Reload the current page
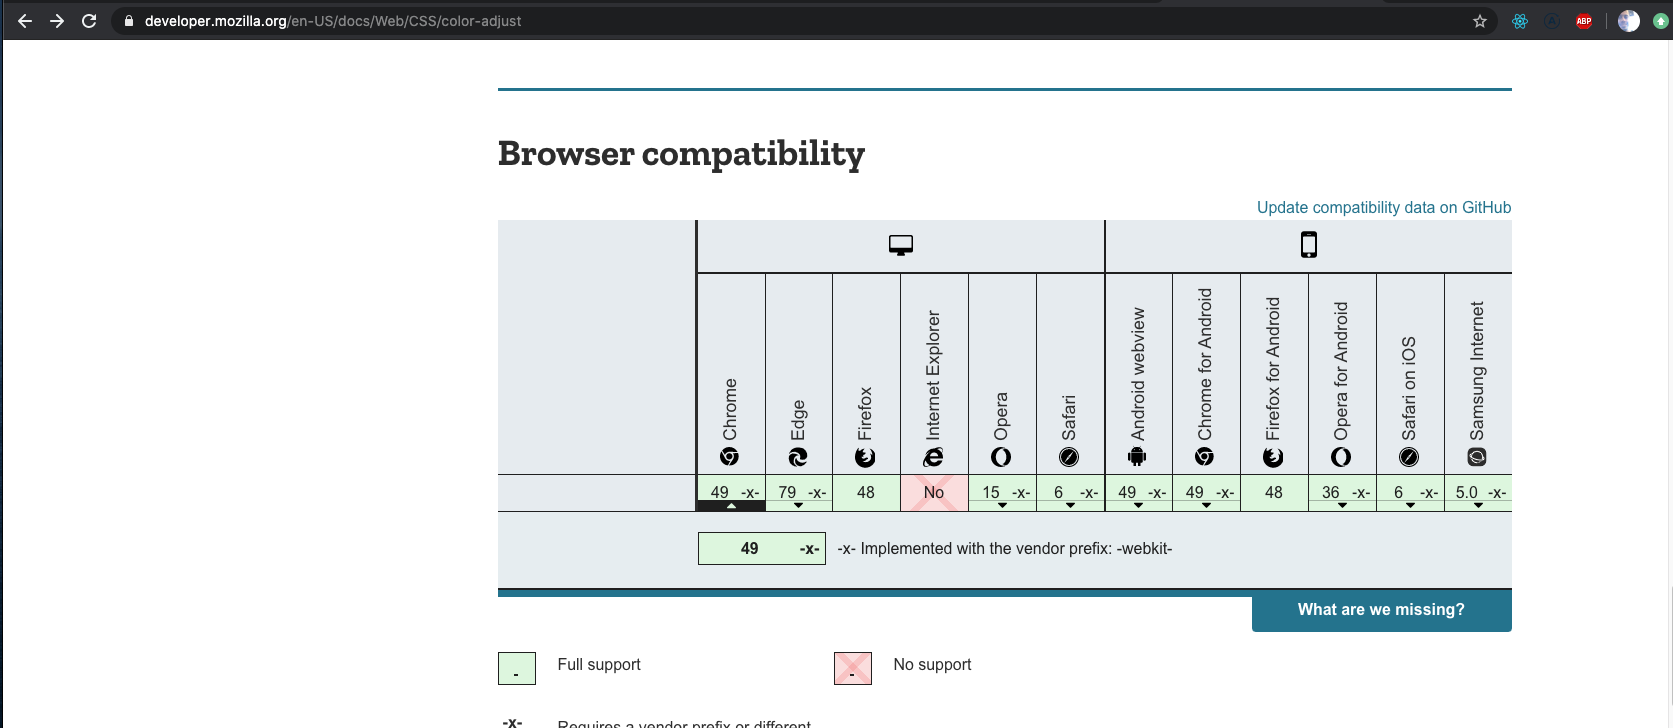Viewport: 1673px width, 728px height. 89,21
